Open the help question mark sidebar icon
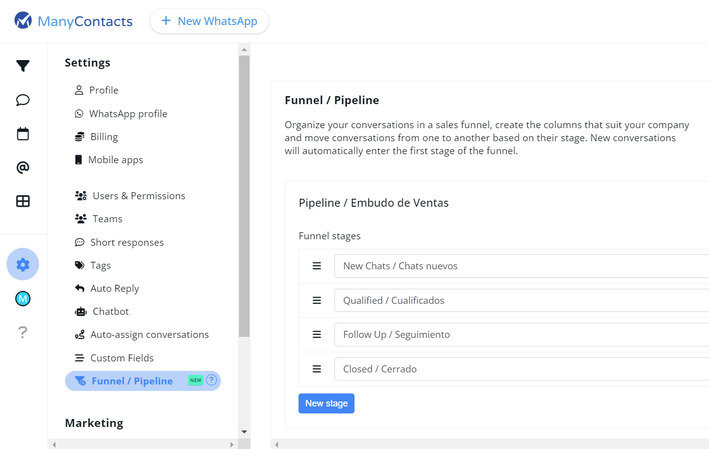This screenshot has height=449, width=709. pyautogui.click(x=23, y=332)
